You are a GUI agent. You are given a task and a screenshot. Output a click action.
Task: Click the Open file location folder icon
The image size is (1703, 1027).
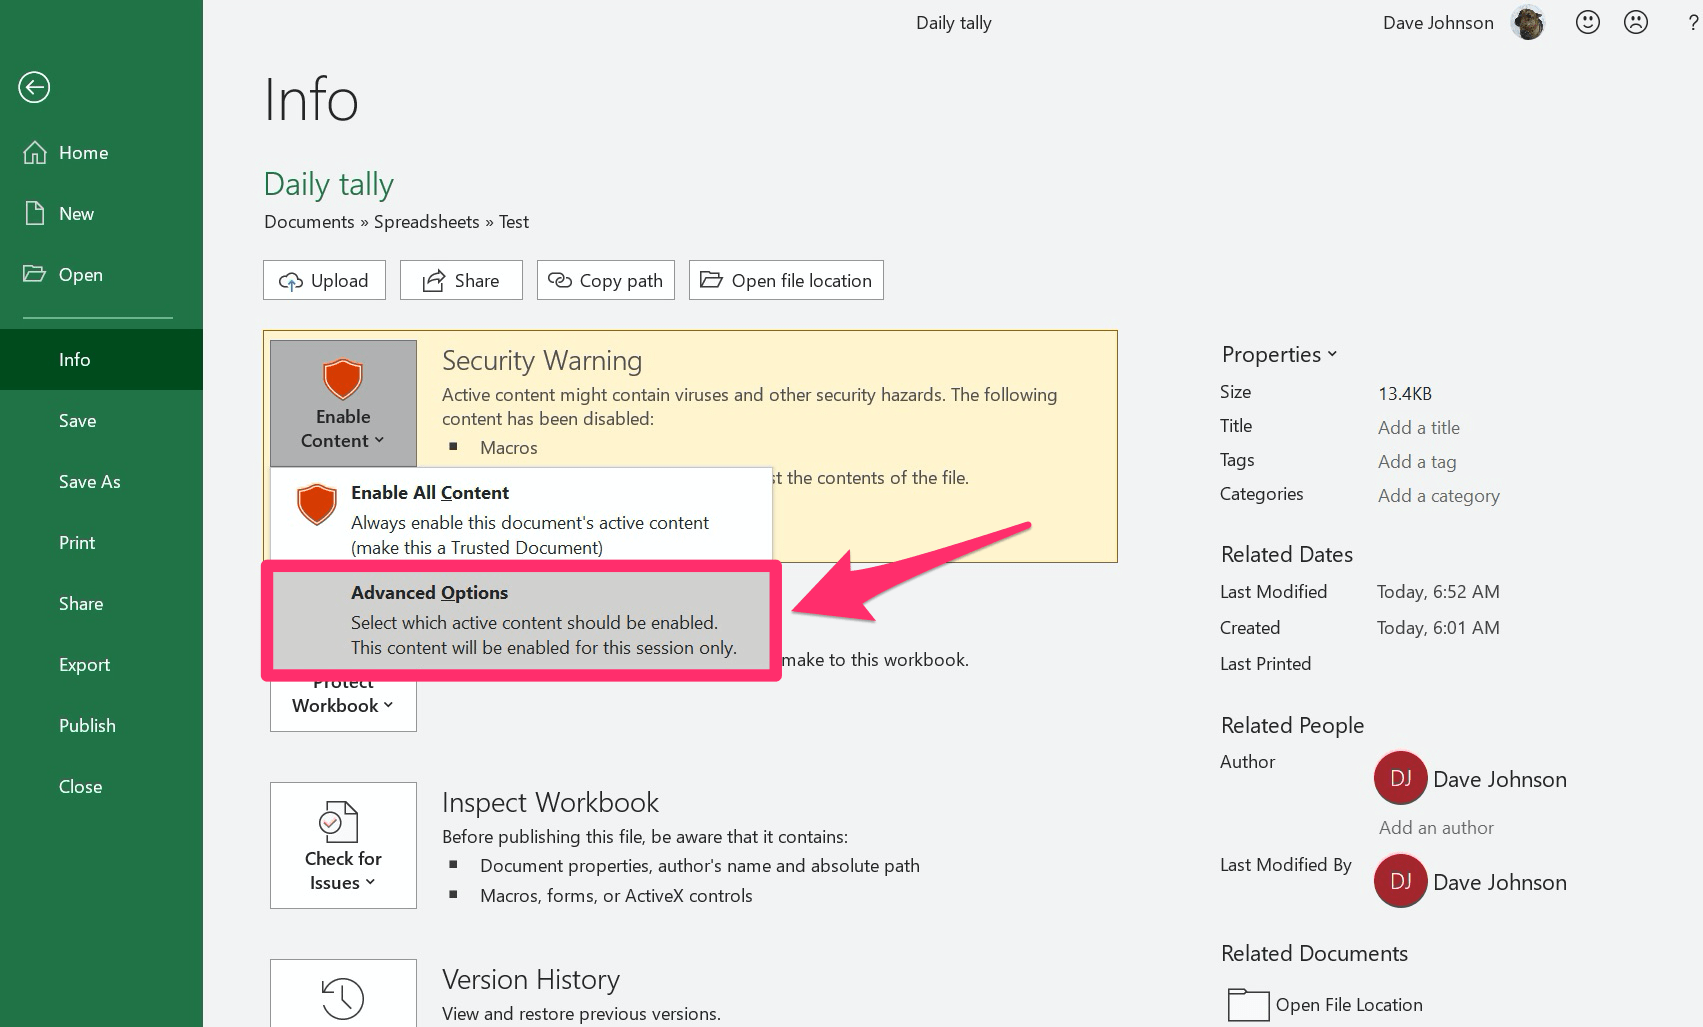tap(712, 280)
